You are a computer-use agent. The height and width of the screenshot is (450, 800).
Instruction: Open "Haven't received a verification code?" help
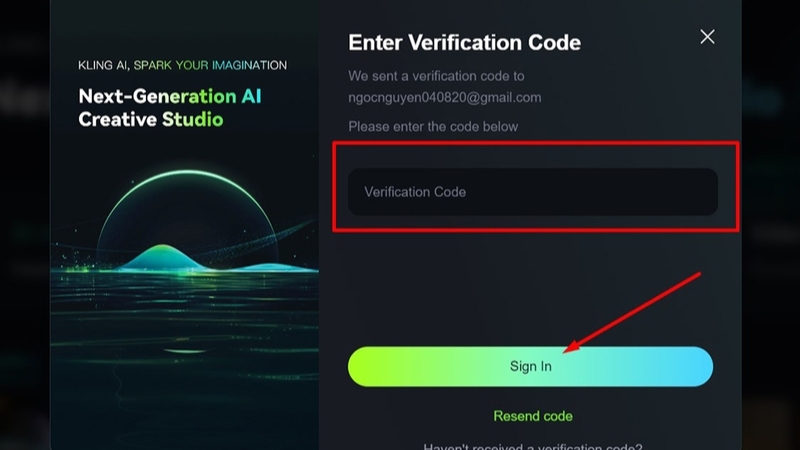(532, 446)
